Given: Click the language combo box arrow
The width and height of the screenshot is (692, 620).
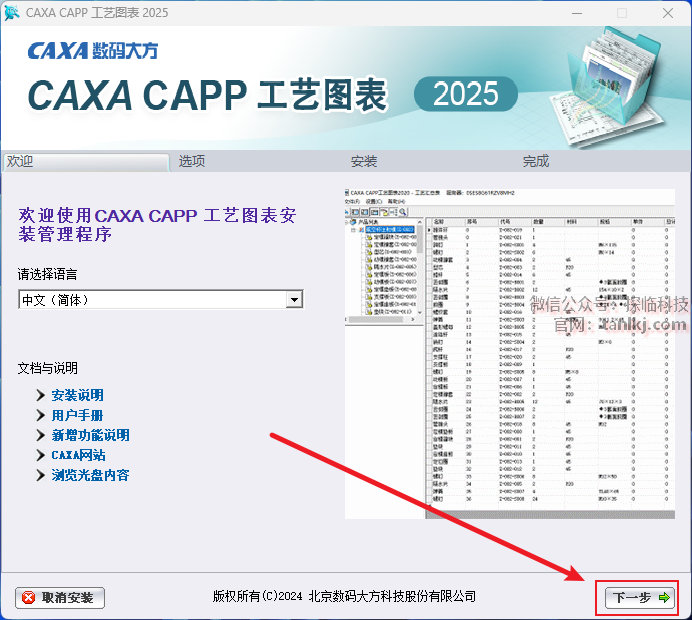Looking at the screenshot, I should [x=294, y=300].
